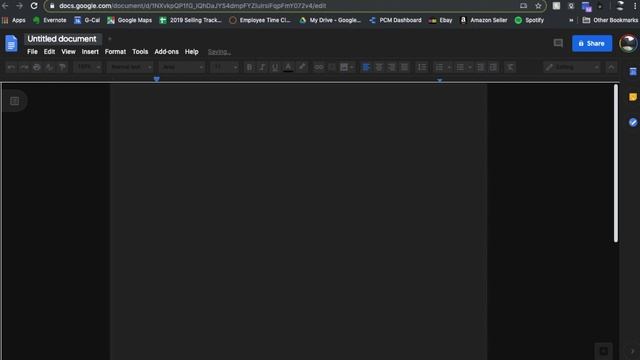
Task: Open the Google Maps bookmark
Action: point(129,20)
